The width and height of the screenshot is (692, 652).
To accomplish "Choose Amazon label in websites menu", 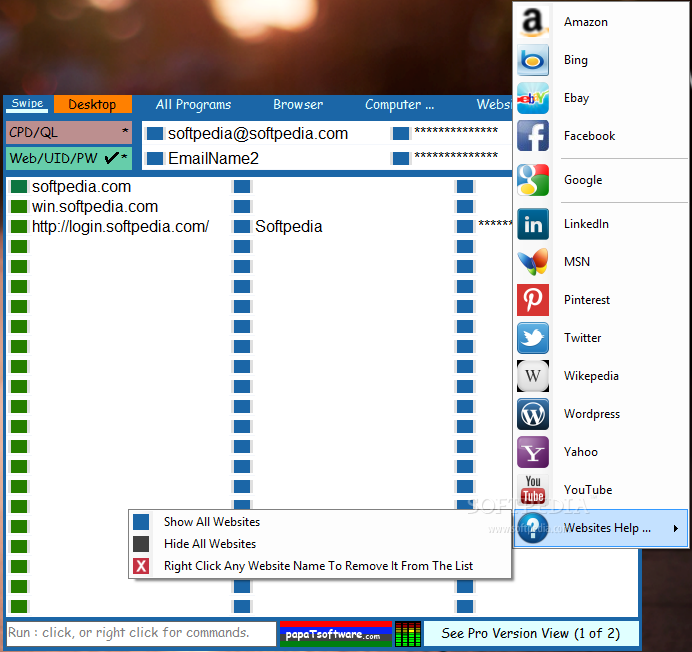I will click(586, 22).
